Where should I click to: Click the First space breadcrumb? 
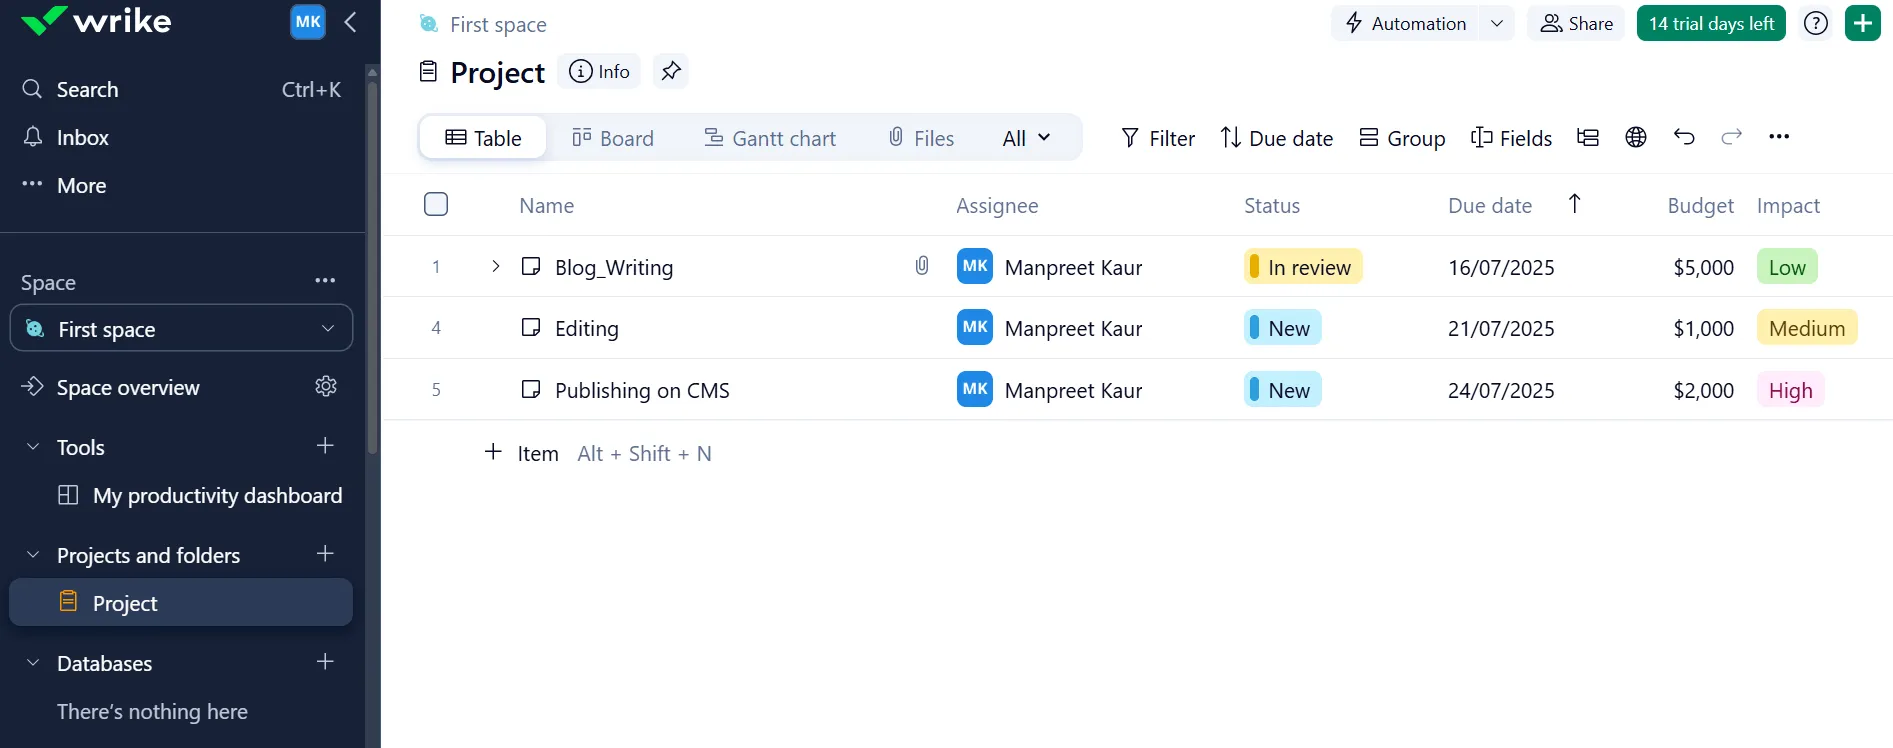pyautogui.click(x=498, y=24)
